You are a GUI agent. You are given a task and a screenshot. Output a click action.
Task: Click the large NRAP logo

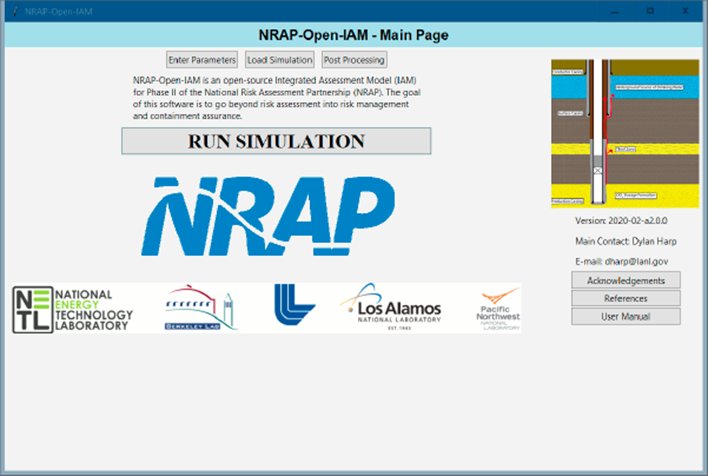(x=268, y=216)
